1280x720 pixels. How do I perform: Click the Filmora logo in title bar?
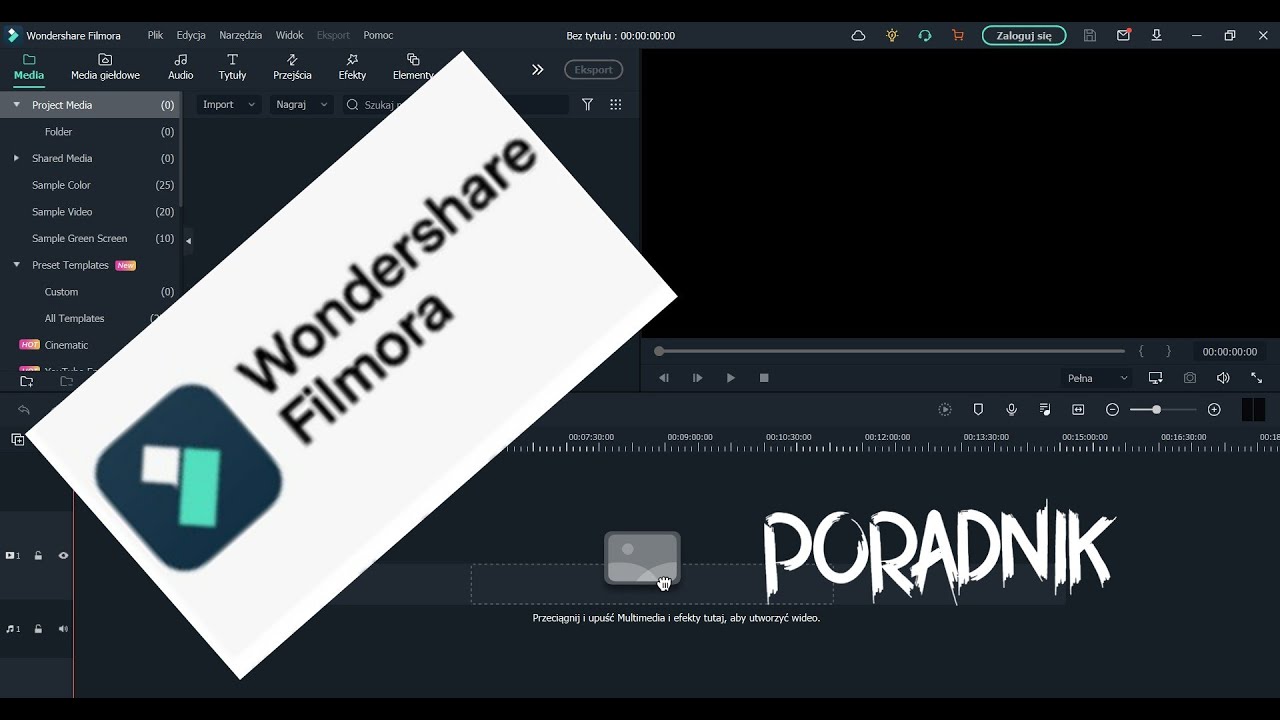tap(13, 35)
